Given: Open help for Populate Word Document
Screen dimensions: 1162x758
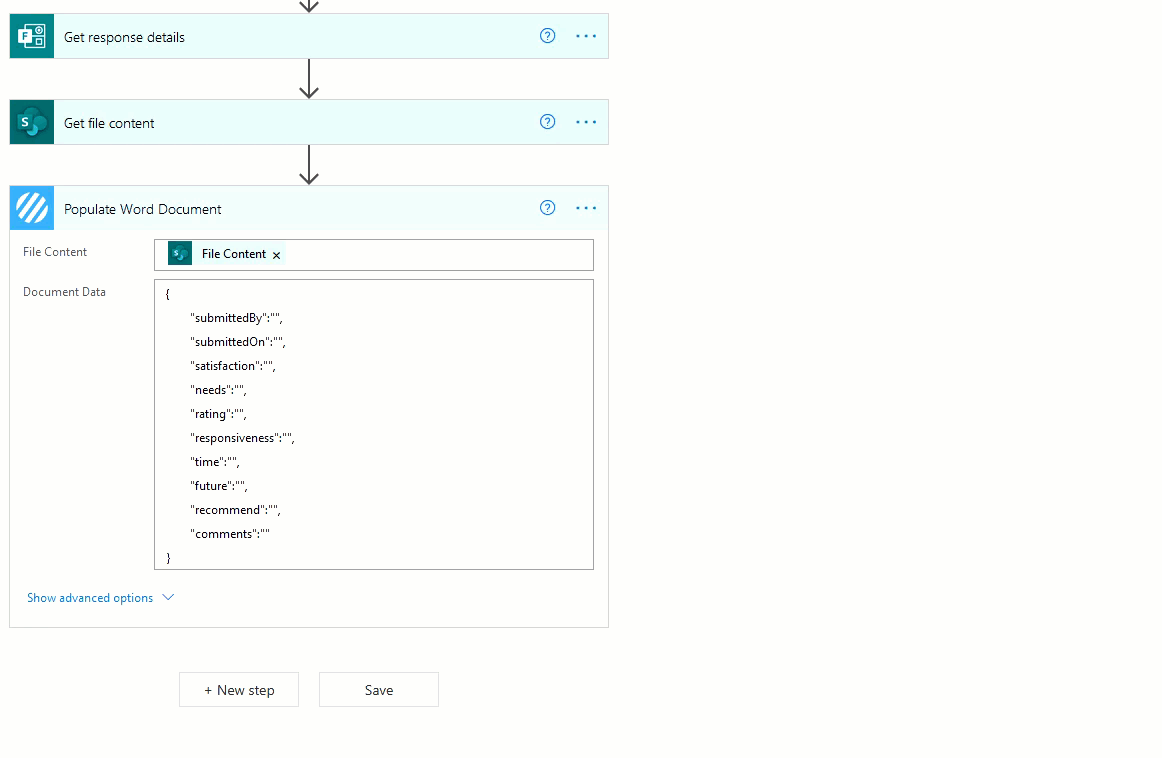Looking at the screenshot, I should (548, 207).
